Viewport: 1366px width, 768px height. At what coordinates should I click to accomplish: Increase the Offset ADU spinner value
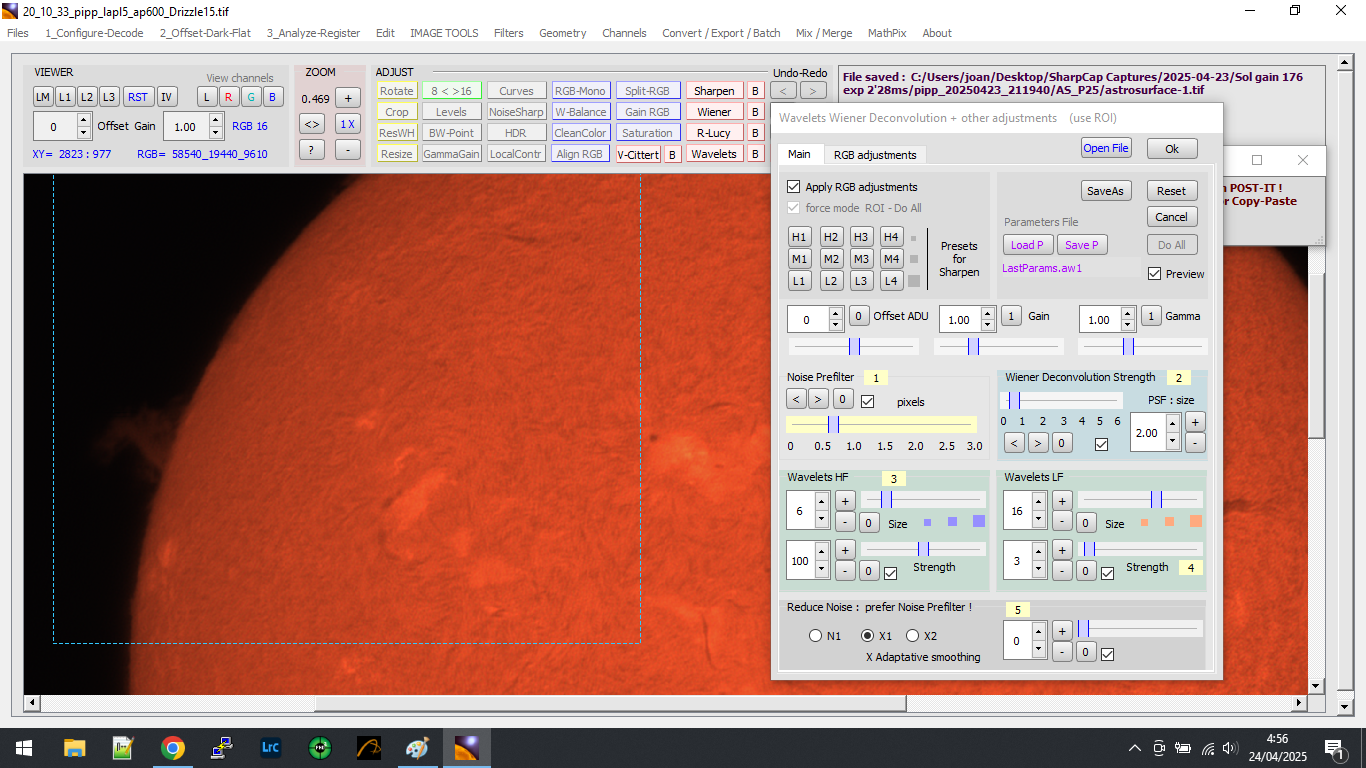click(x=837, y=314)
